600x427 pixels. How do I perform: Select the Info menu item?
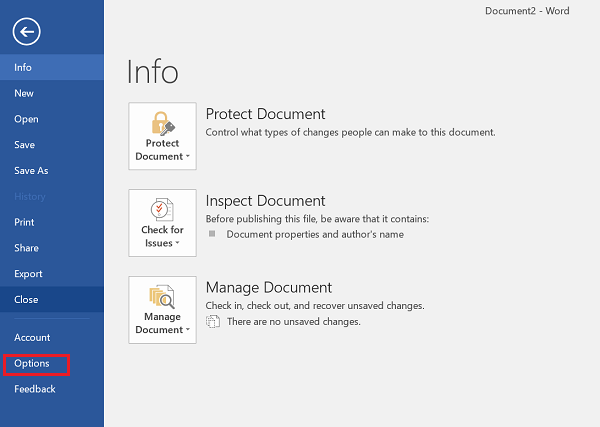pyautogui.click(x=52, y=67)
